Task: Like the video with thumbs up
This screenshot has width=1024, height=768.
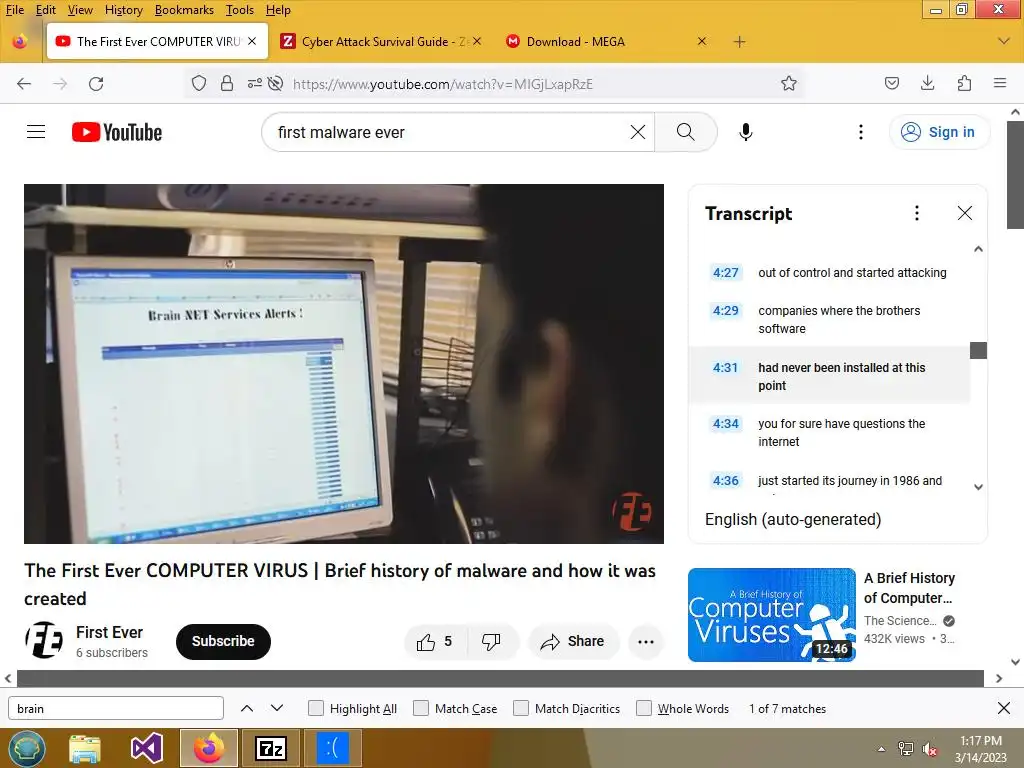Action: [x=436, y=642]
